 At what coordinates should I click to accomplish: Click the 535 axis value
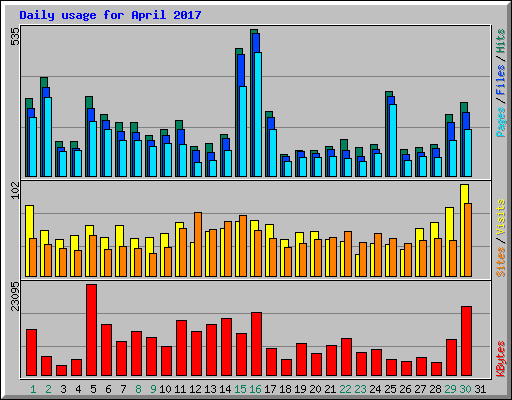15,36
